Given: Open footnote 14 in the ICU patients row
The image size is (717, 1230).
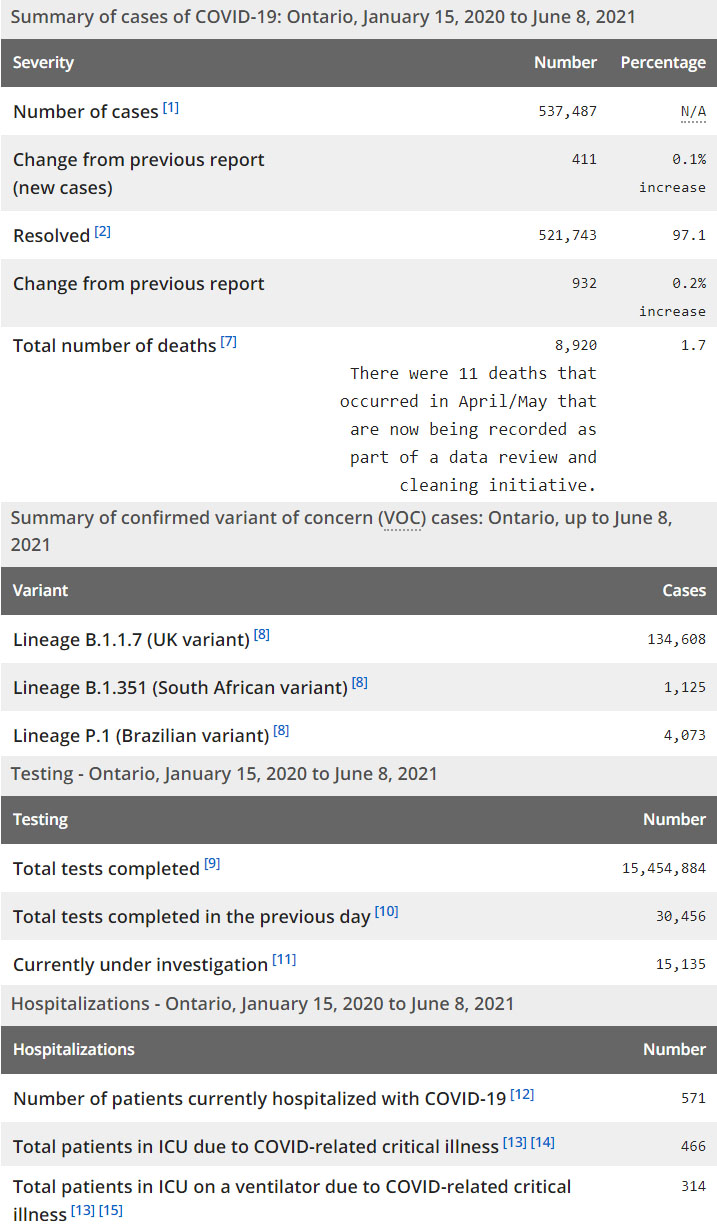Looking at the screenshot, I should [543, 1143].
